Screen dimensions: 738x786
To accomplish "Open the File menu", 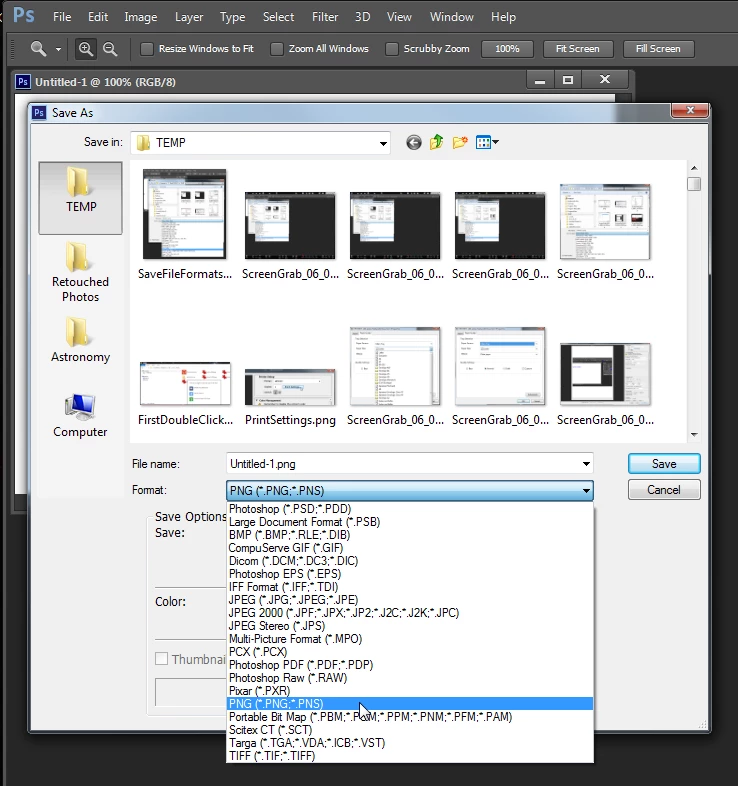I will [62, 17].
